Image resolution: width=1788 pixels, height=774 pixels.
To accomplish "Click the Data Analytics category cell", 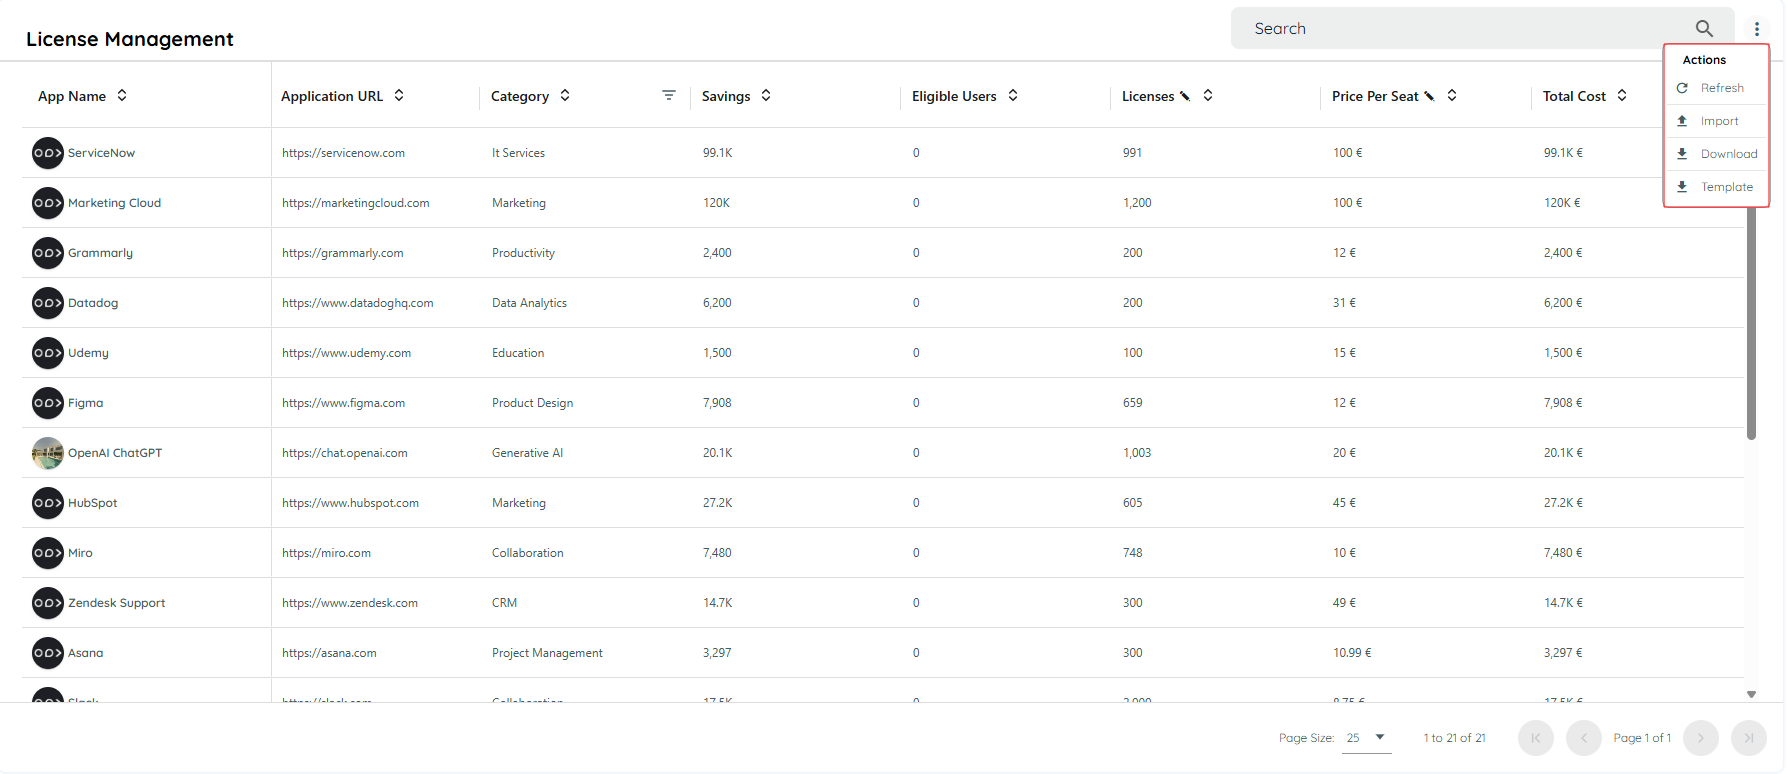I will [529, 303].
